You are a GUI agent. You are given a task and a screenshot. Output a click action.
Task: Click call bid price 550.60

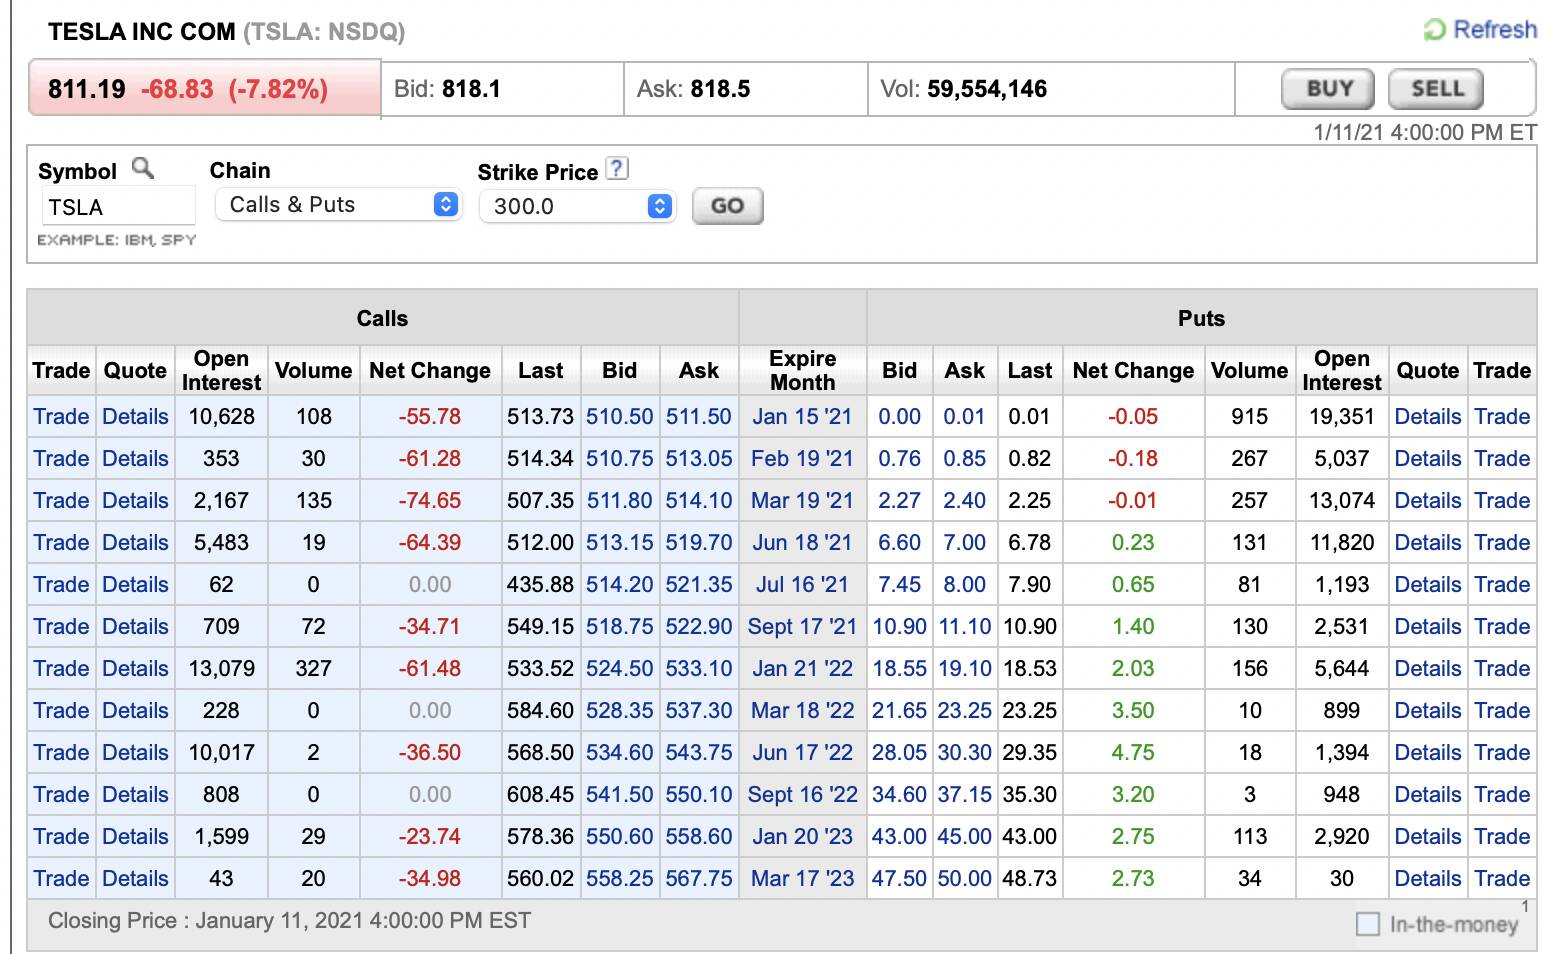pyautogui.click(x=619, y=836)
